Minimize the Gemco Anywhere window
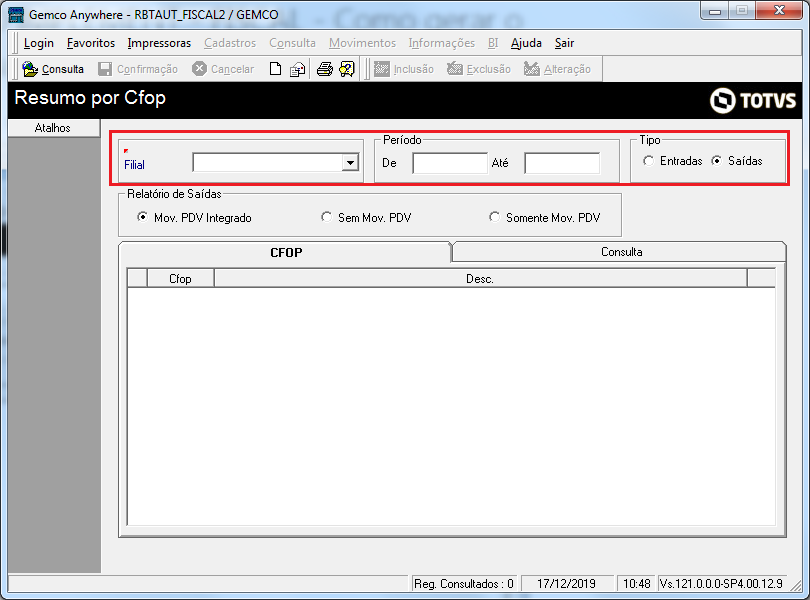 click(715, 11)
